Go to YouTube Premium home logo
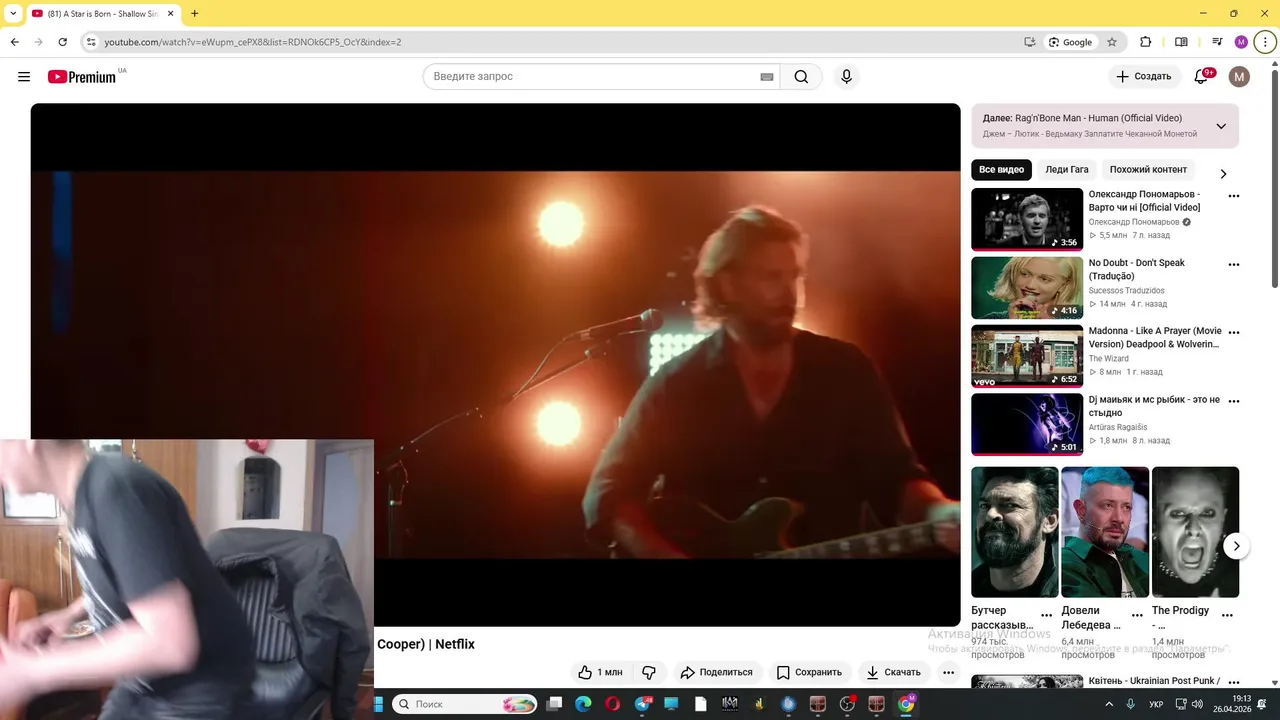This screenshot has height=720, width=1280. pos(82,77)
